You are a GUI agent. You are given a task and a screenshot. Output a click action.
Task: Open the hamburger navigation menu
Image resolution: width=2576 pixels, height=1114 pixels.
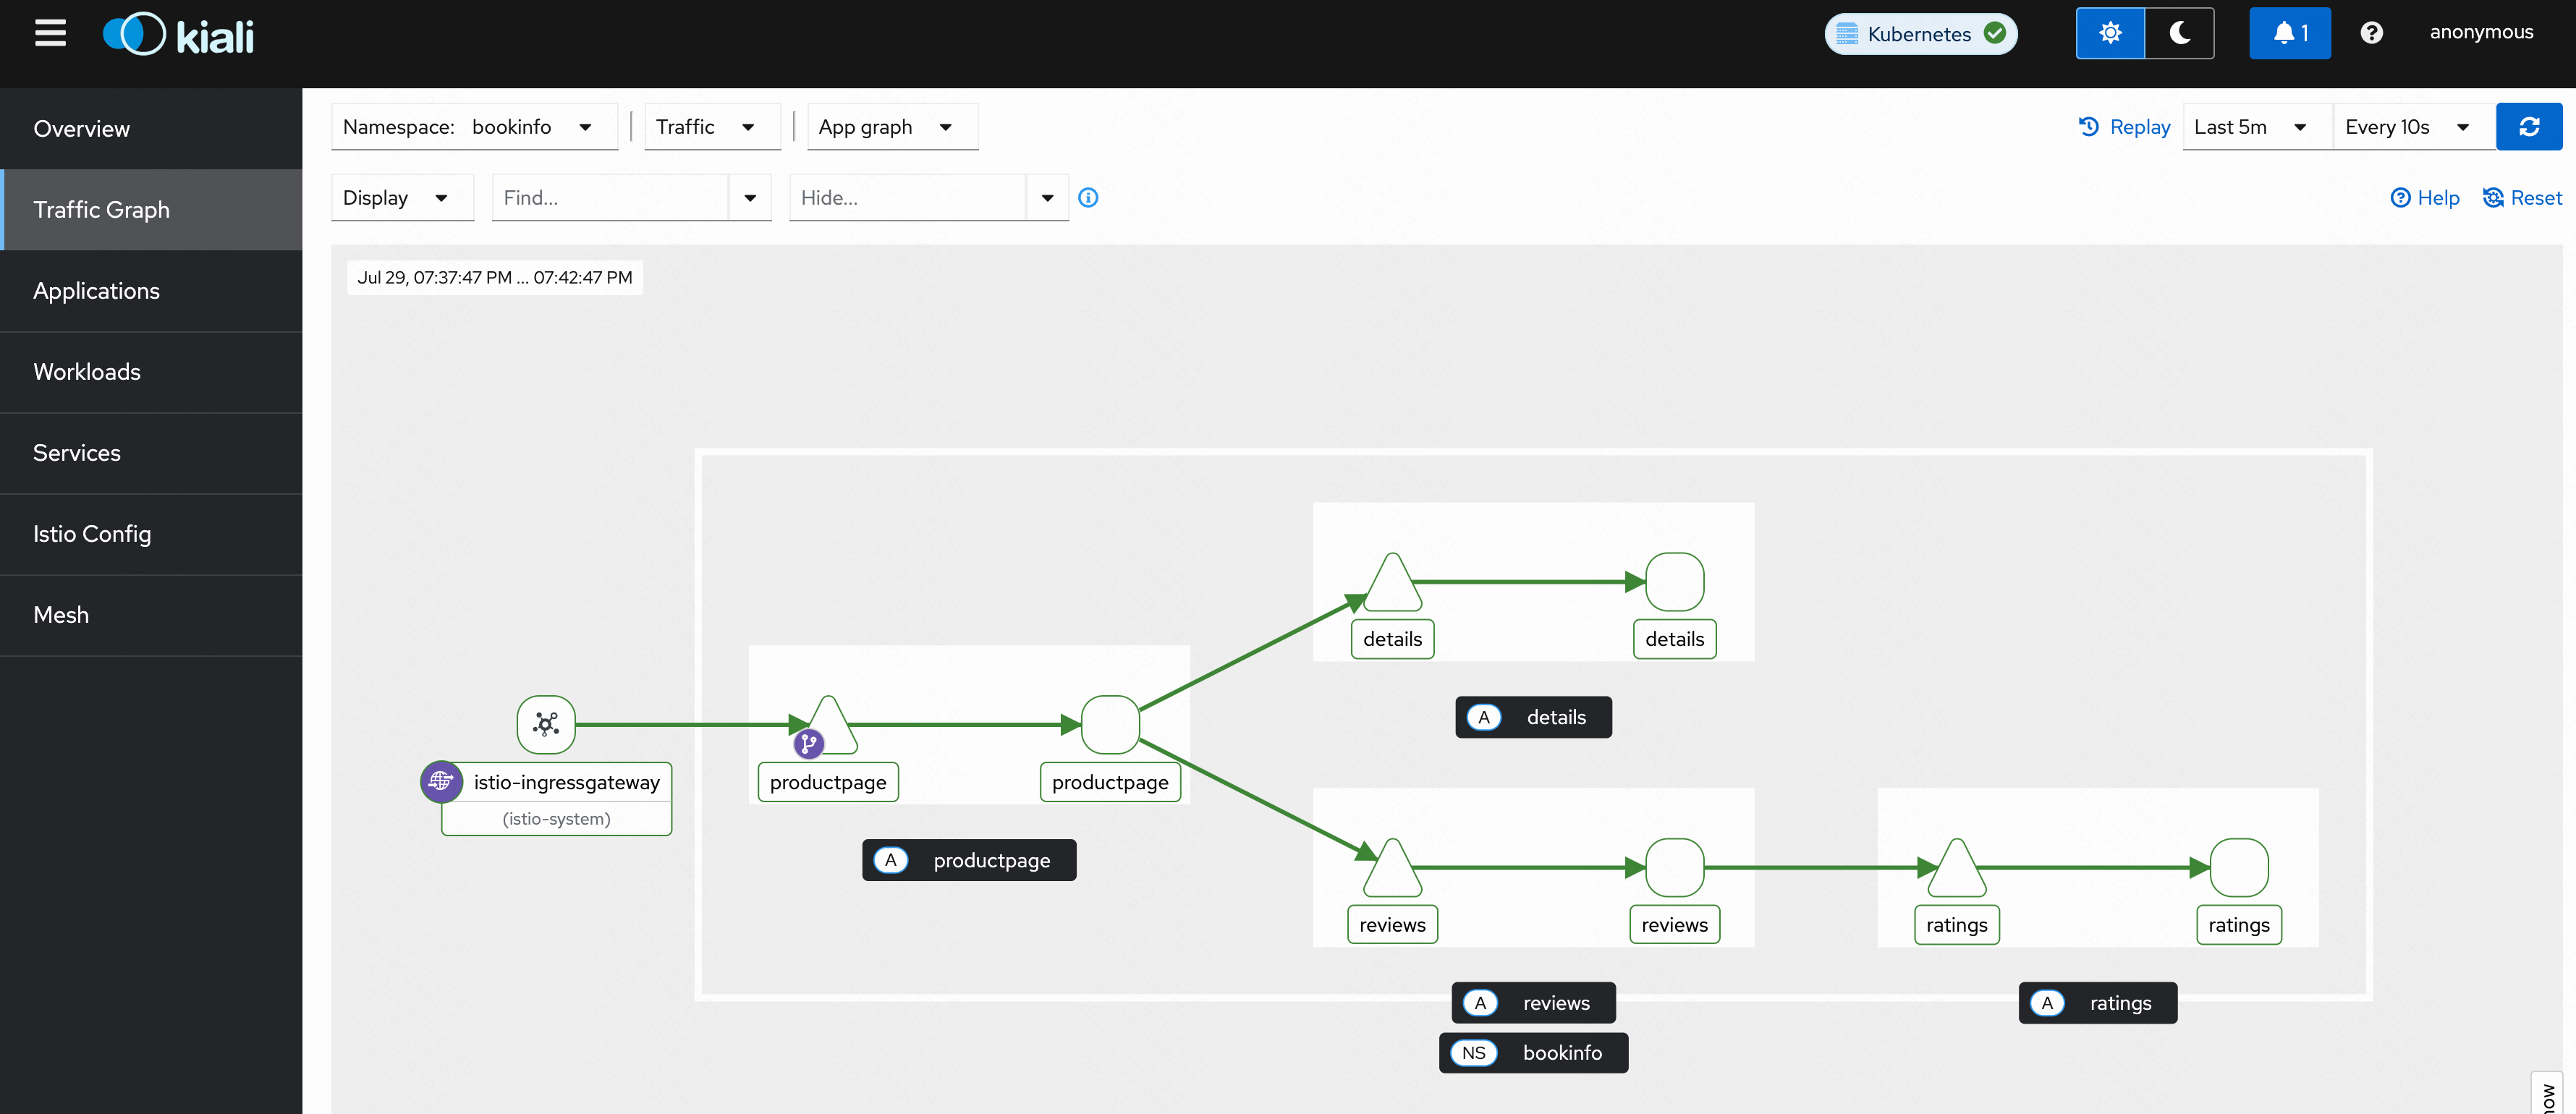(50, 33)
